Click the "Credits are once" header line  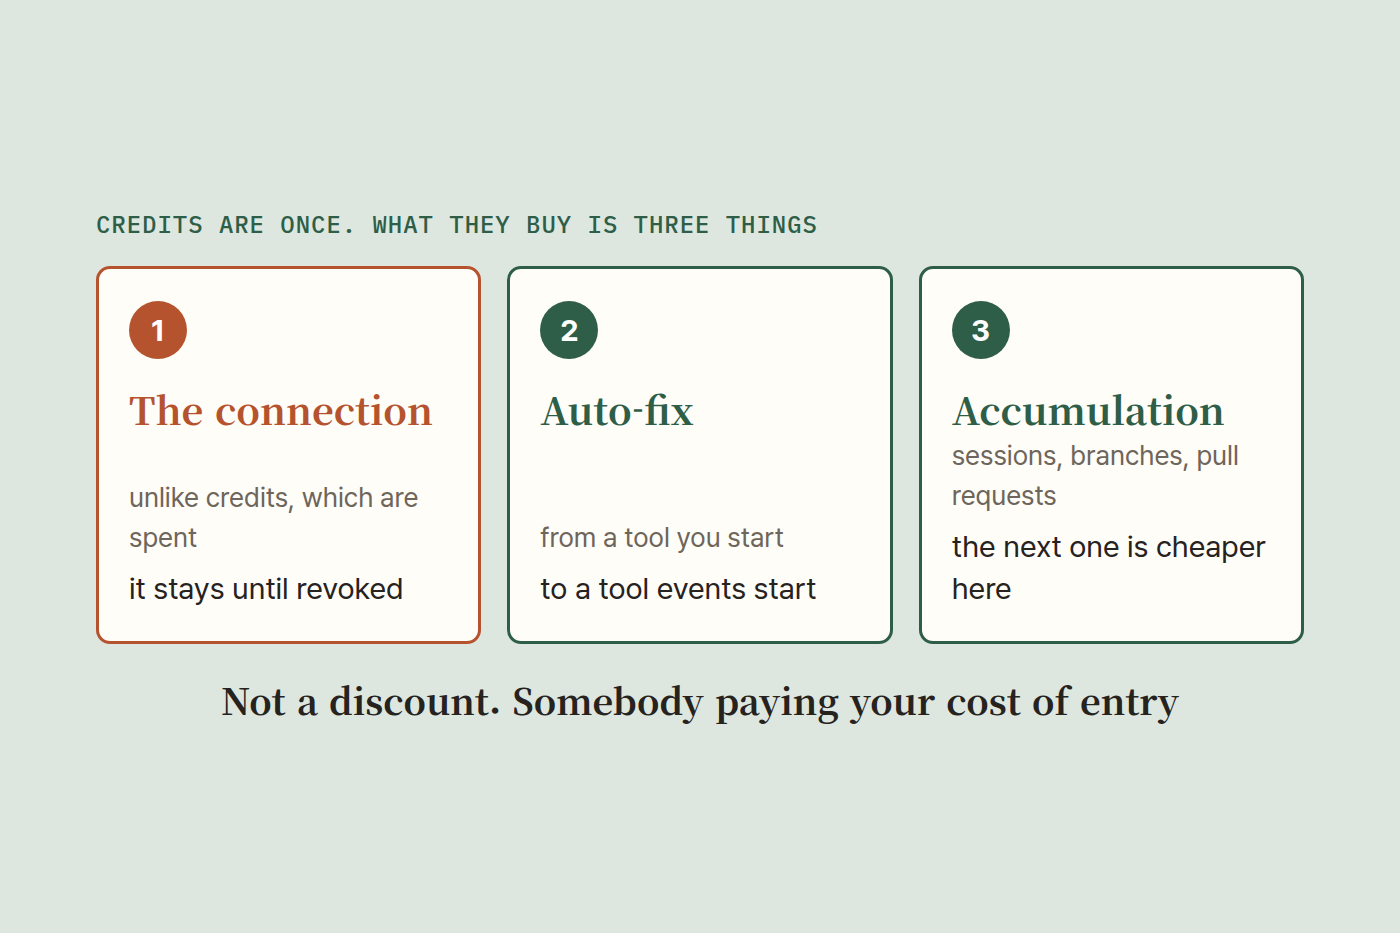point(456,225)
